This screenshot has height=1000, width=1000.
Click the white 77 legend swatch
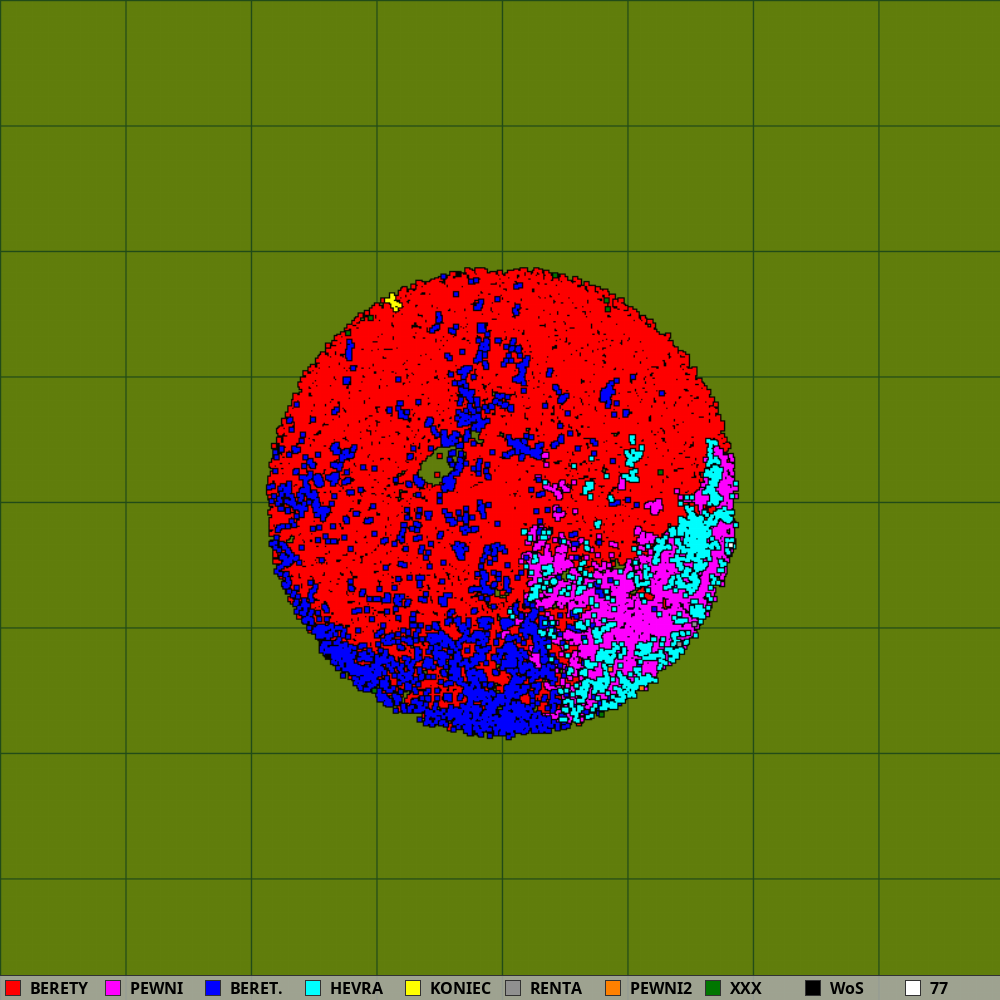[x=913, y=988]
